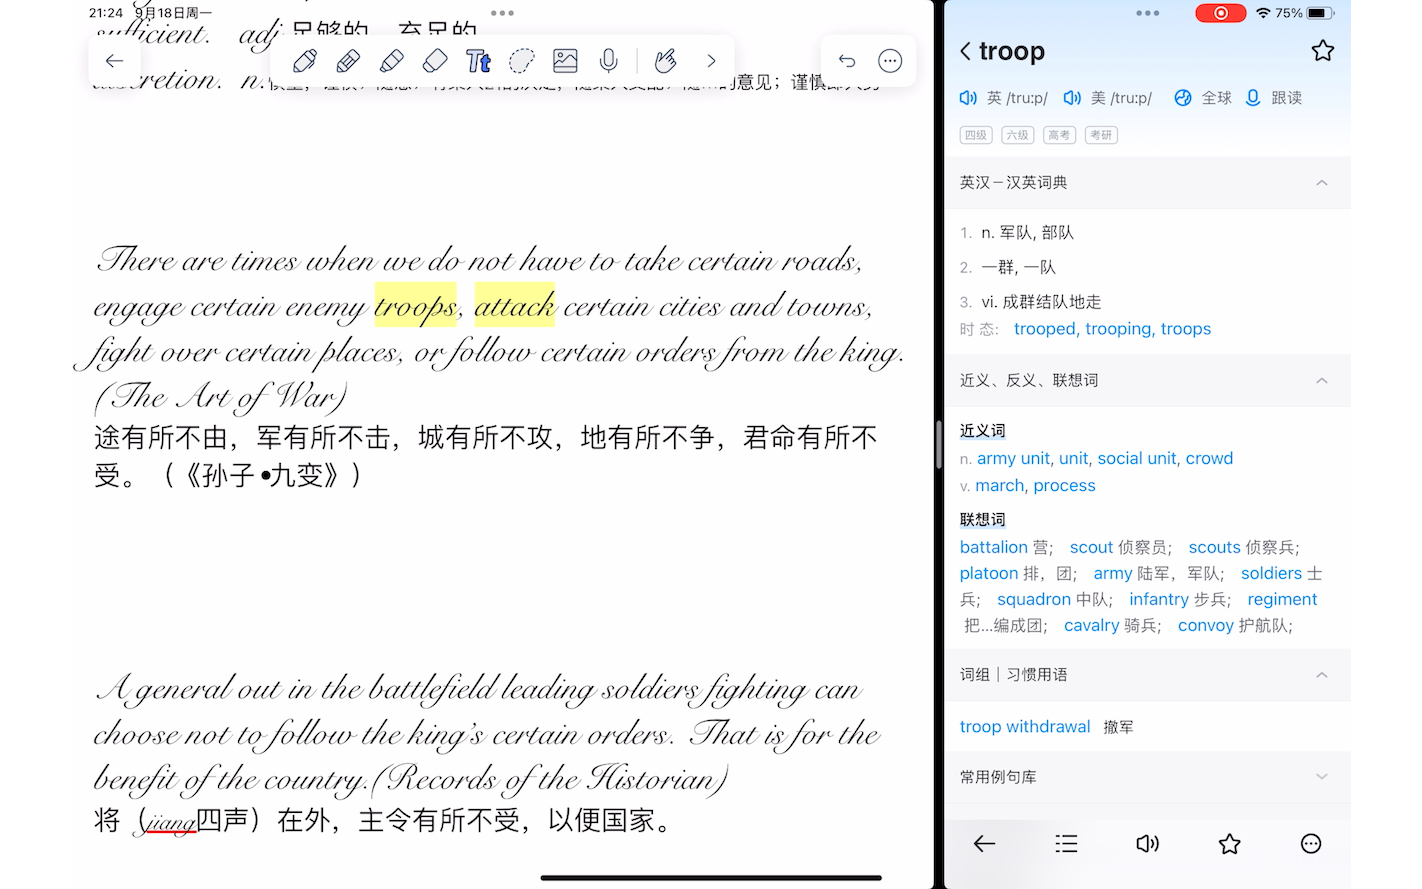Open related word regiment

(x=1282, y=600)
